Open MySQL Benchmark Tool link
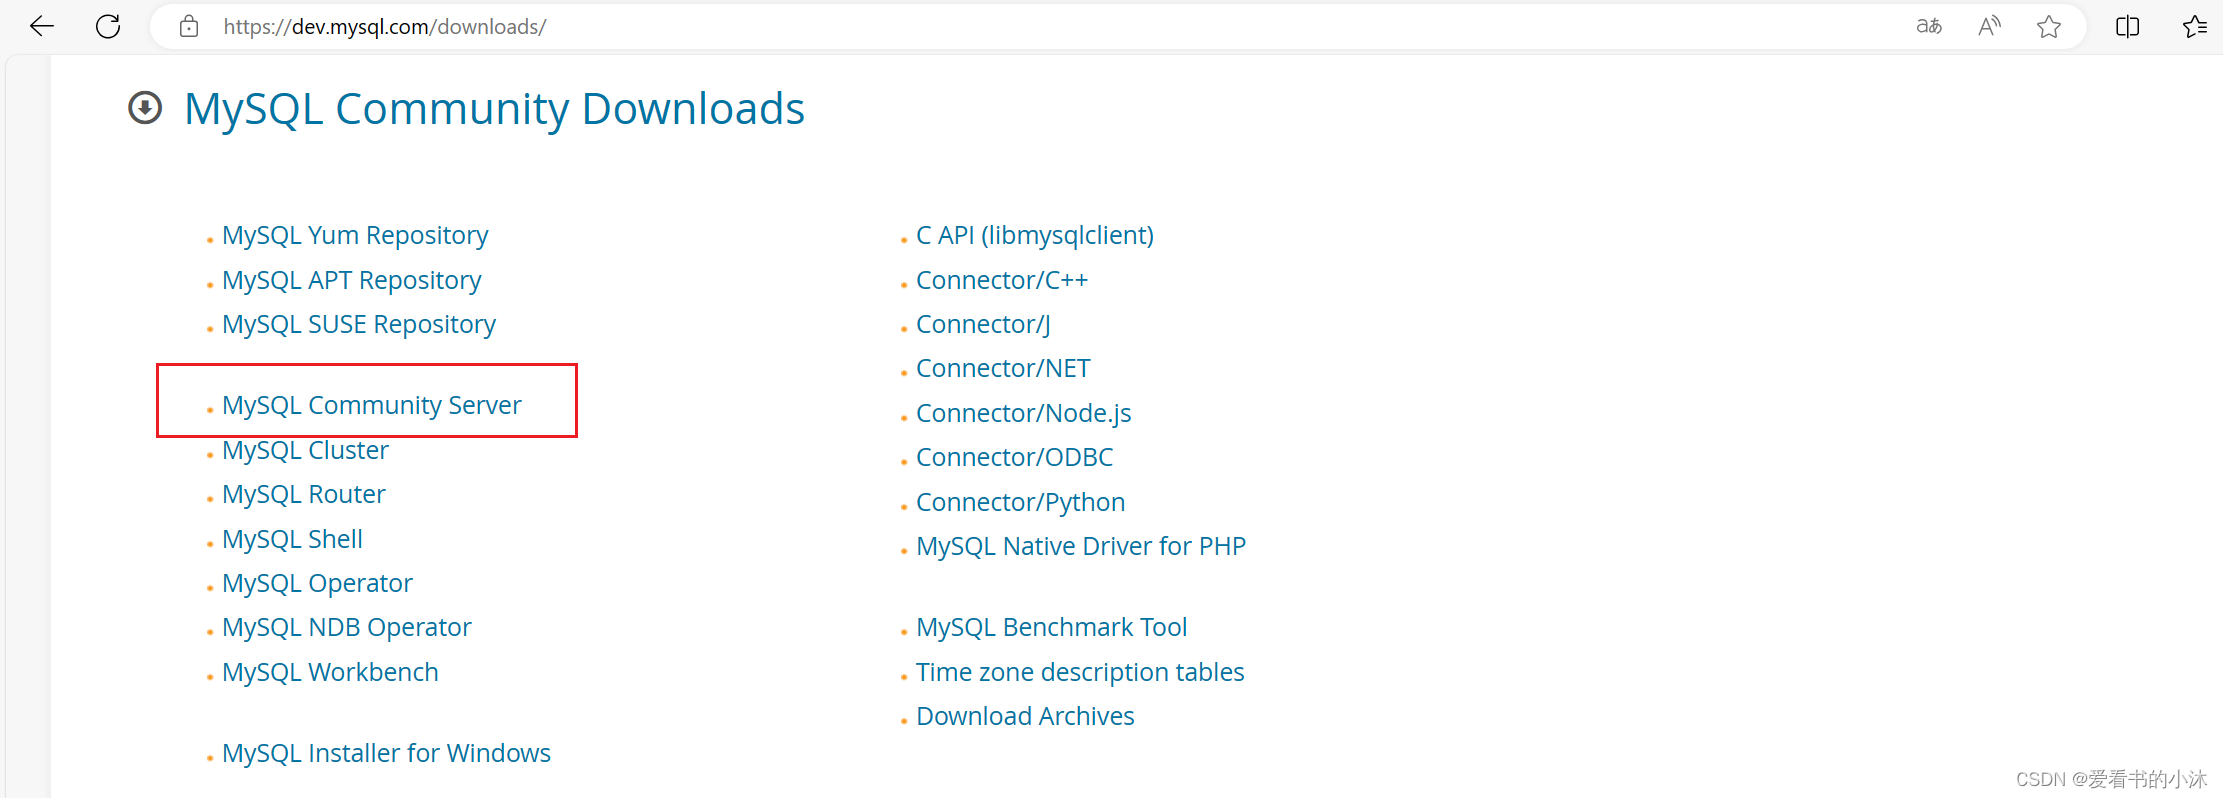The image size is (2223, 798). pos(1052,627)
